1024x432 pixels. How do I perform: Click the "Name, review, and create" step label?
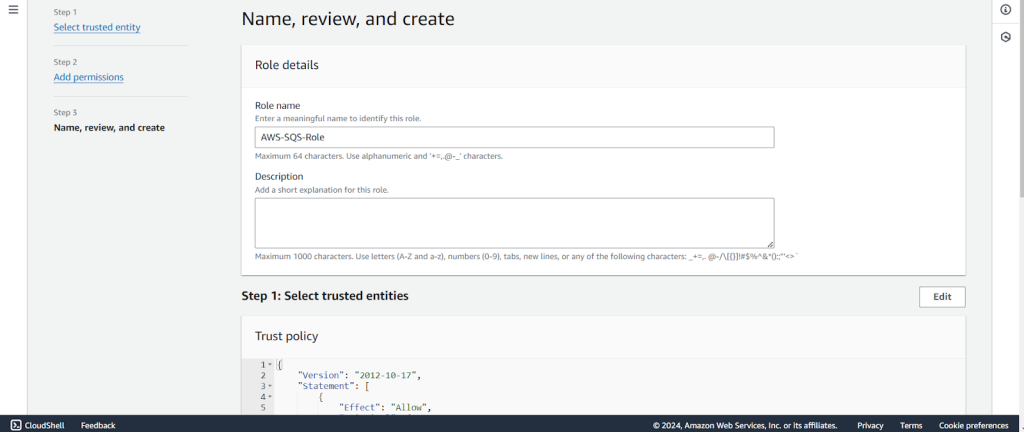109,128
